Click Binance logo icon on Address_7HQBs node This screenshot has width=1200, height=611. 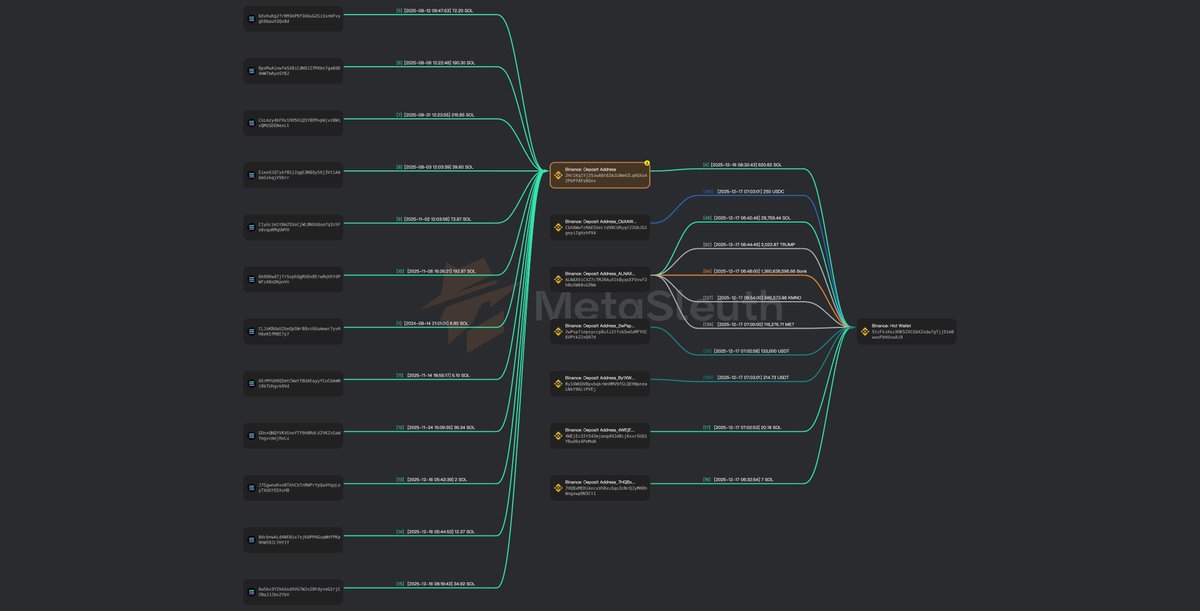tap(558, 487)
